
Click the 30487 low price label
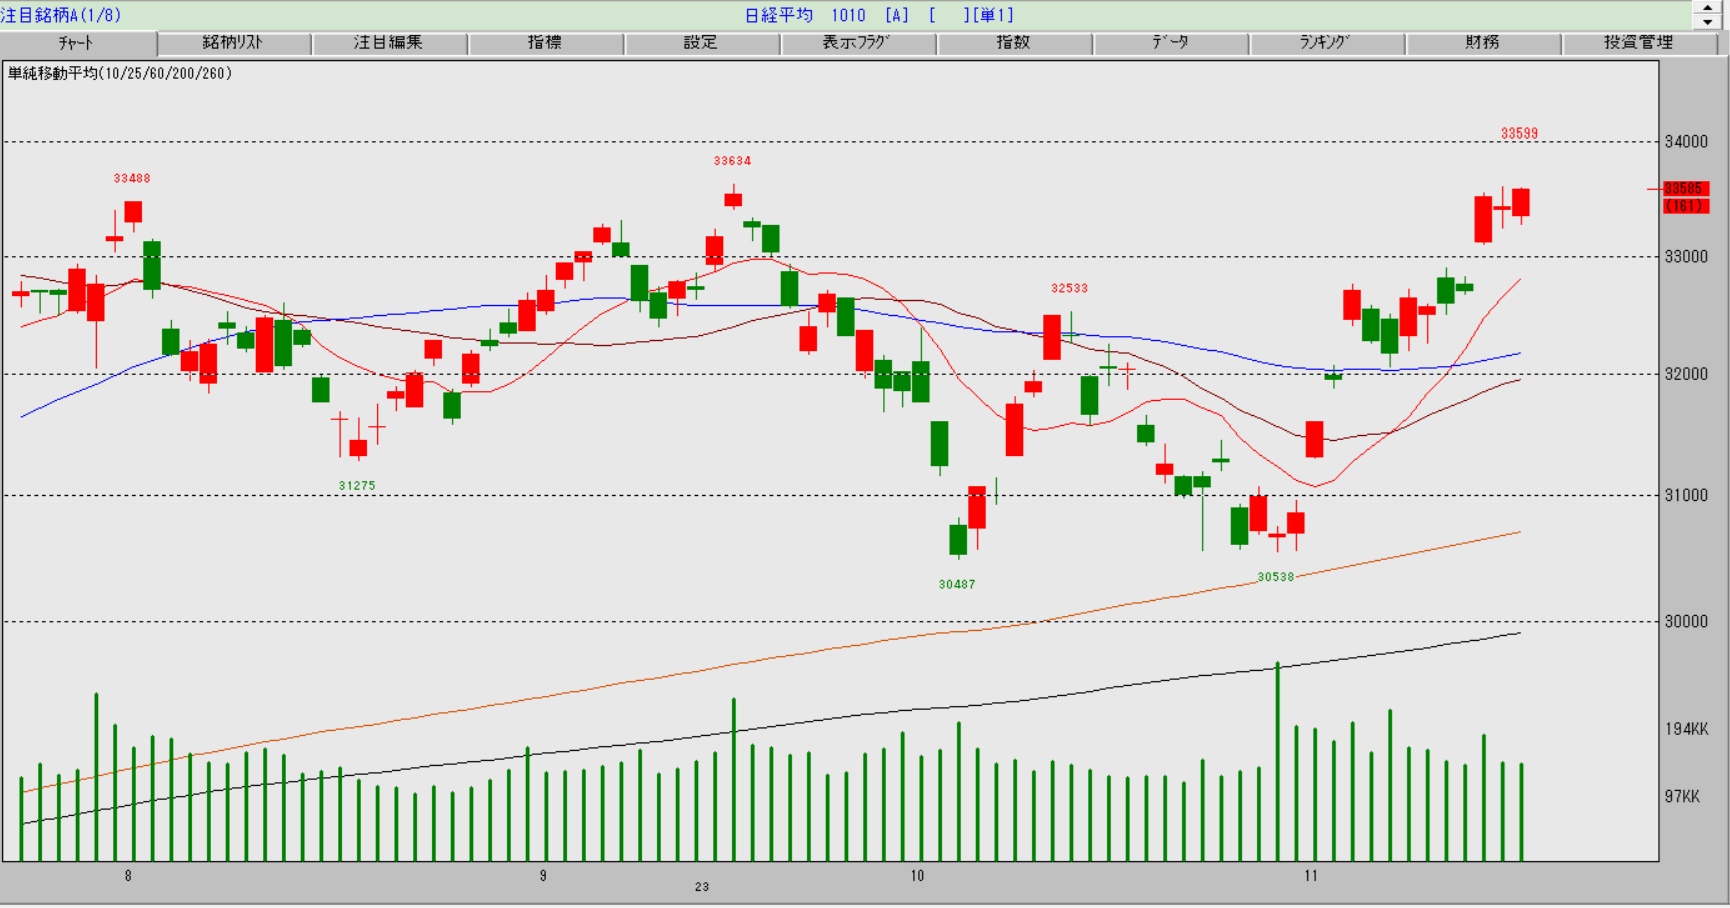pyautogui.click(x=957, y=585)
